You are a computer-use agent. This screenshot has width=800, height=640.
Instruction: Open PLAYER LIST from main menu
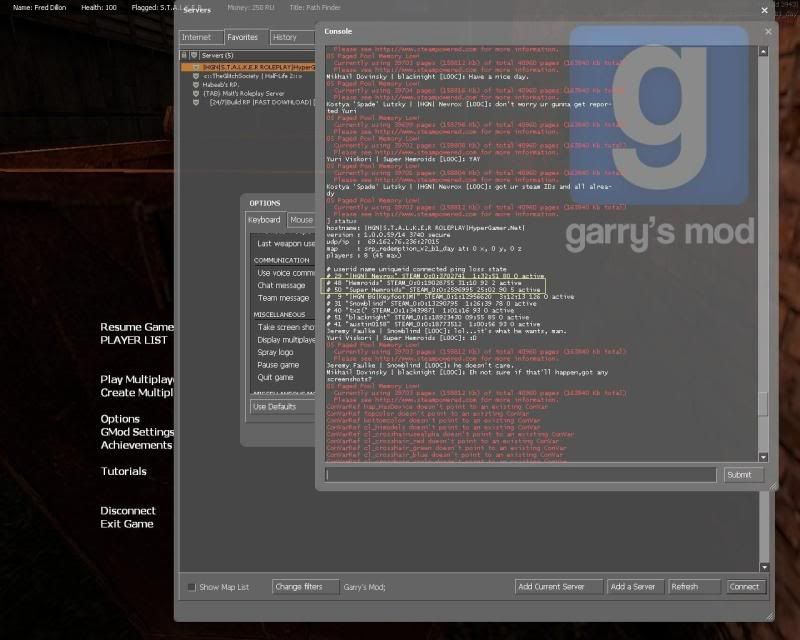tap(134, 340)
